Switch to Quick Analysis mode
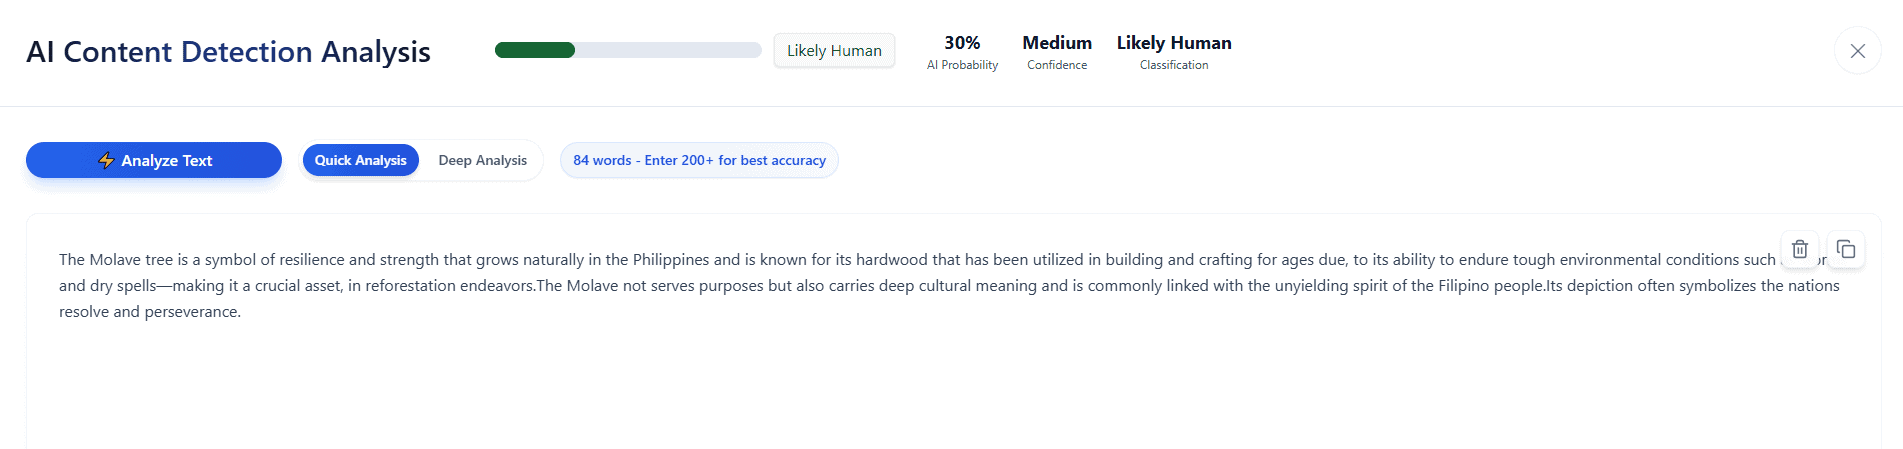Image resolution: width=1903 pixels, height=449 pixels. [360, 160]
